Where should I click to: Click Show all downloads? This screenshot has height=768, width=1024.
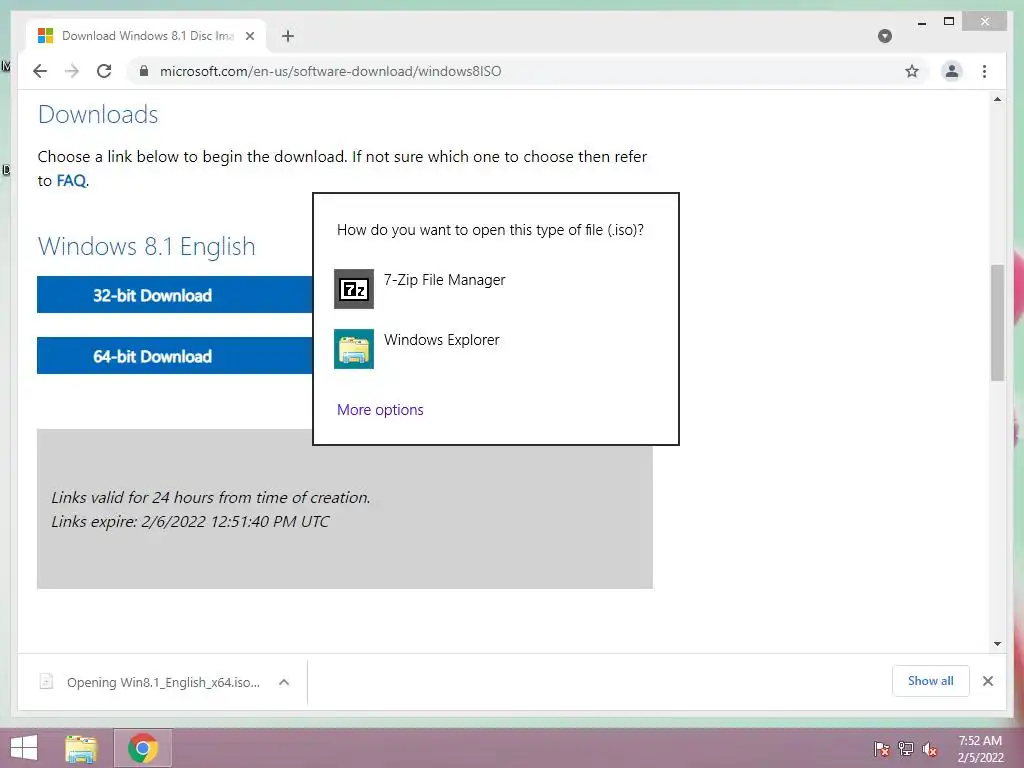tap(931, 681)
